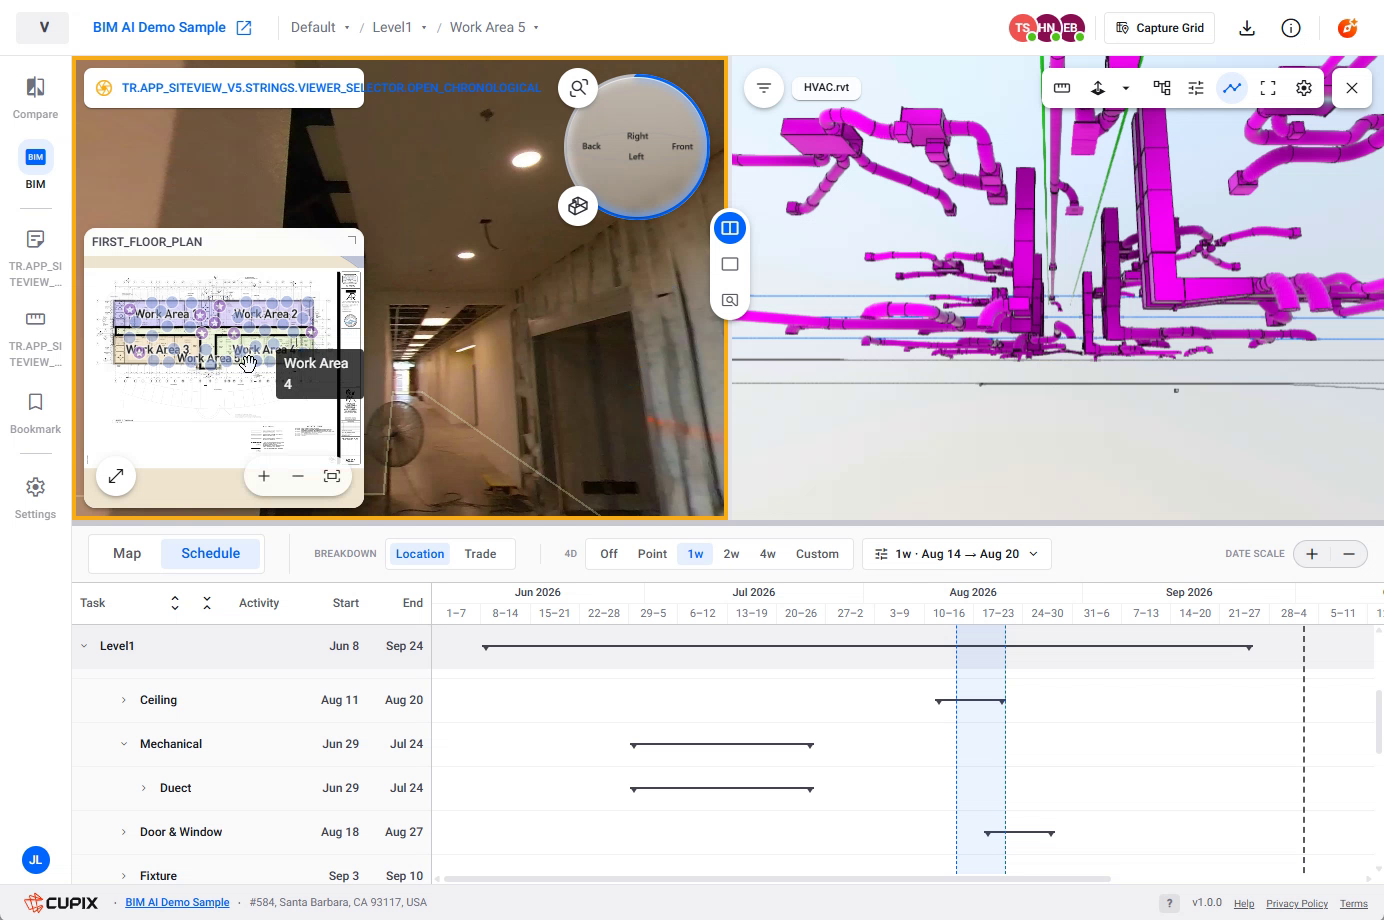This screenshot has width=1384, height=920.
Task: Set breakdown to Location
Action: tap(420, 554)
